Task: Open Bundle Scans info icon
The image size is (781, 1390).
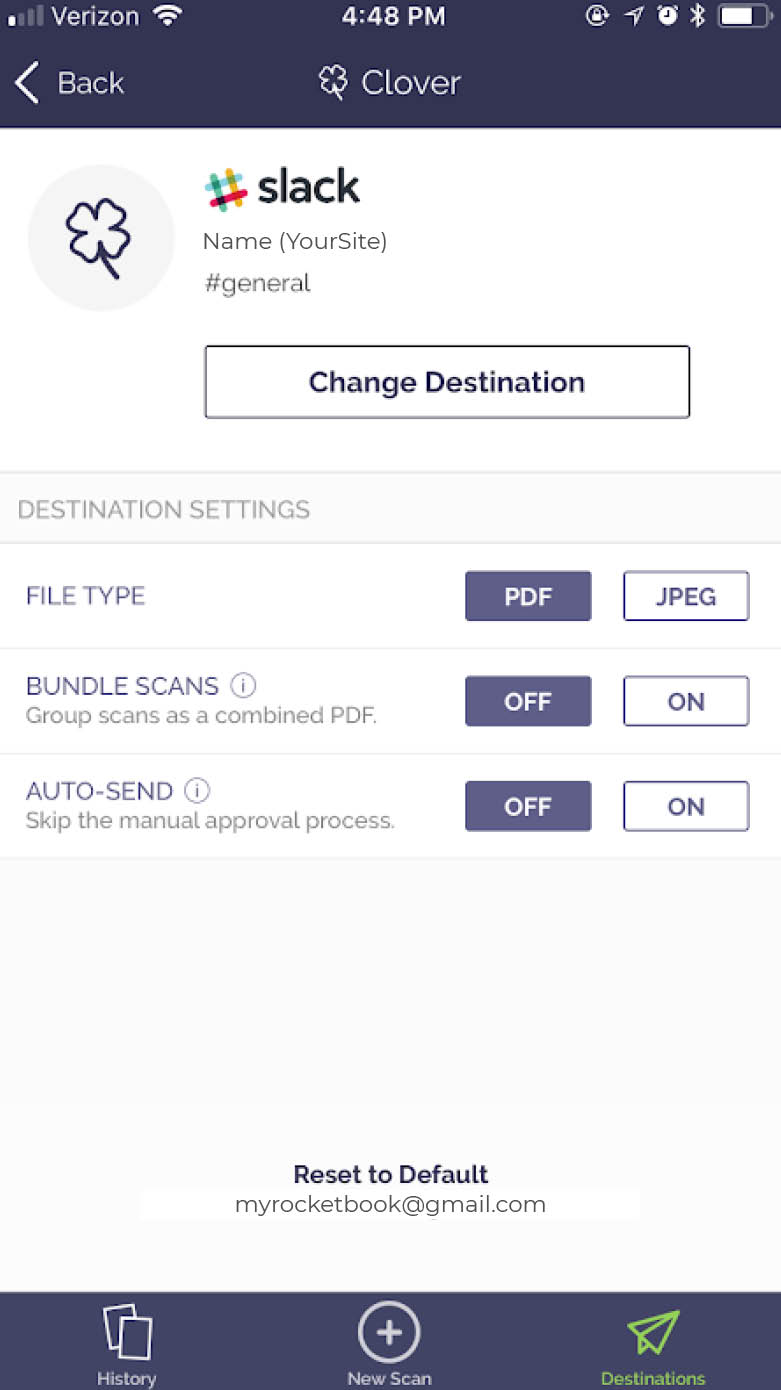Action: click(x=243, y=686)
